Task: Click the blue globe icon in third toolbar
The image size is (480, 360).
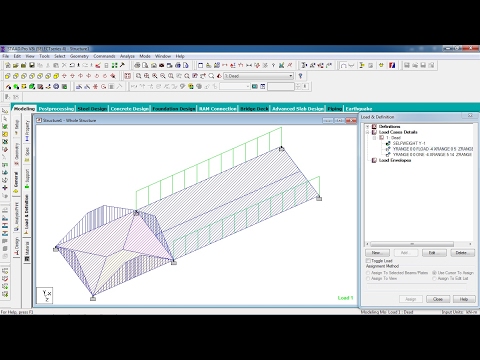Action: coord(56,87)
